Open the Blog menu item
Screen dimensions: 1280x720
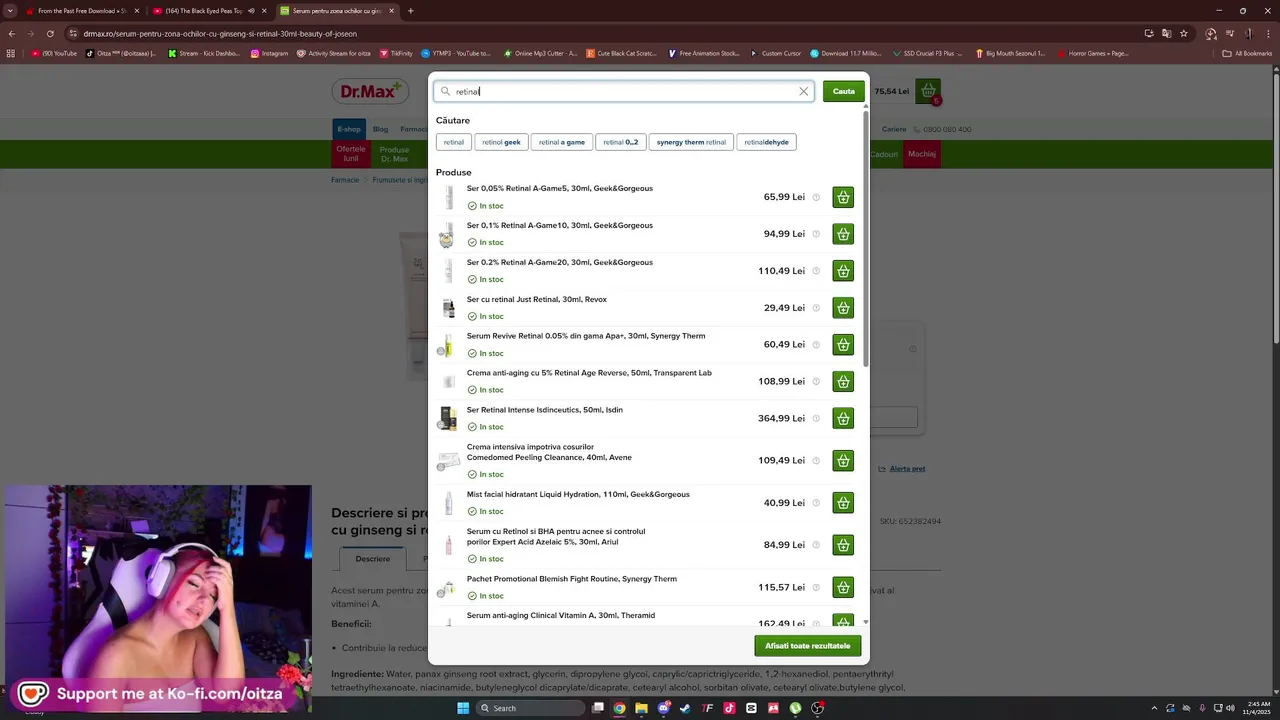pos(381,129)
